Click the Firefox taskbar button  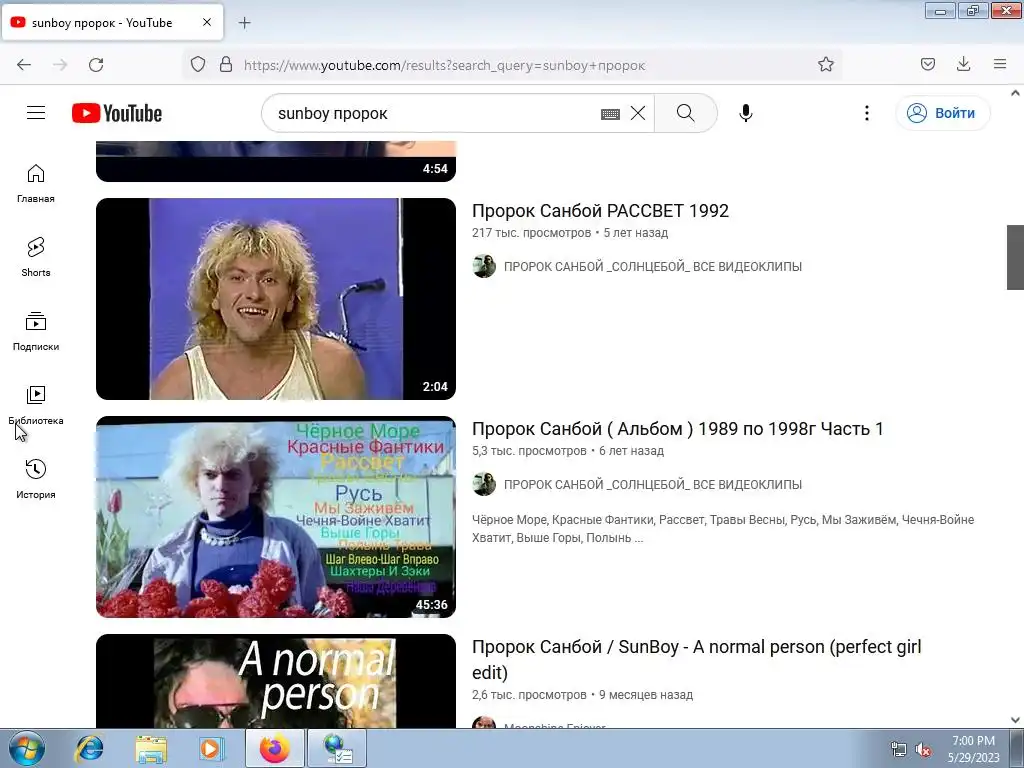pos(274,748)
